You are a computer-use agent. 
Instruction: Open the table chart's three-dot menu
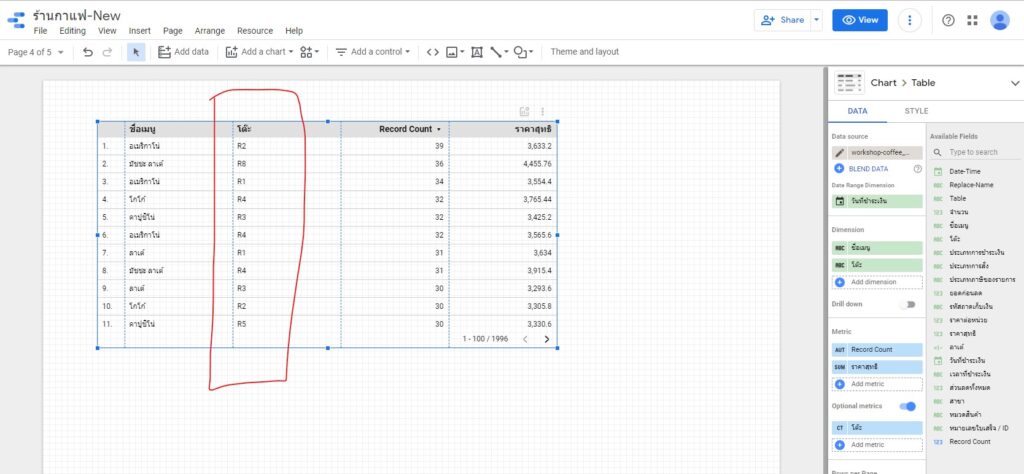coord(542,112)
